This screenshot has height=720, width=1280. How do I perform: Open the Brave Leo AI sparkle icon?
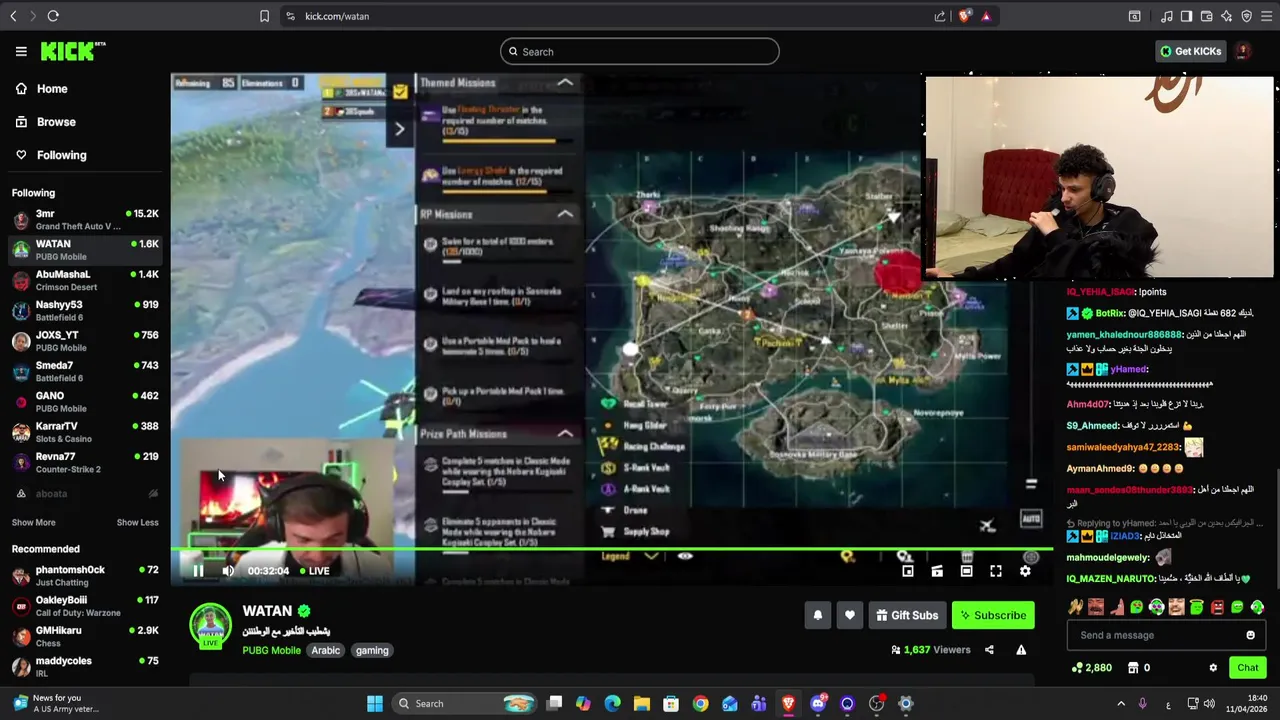click(1226, 16)
